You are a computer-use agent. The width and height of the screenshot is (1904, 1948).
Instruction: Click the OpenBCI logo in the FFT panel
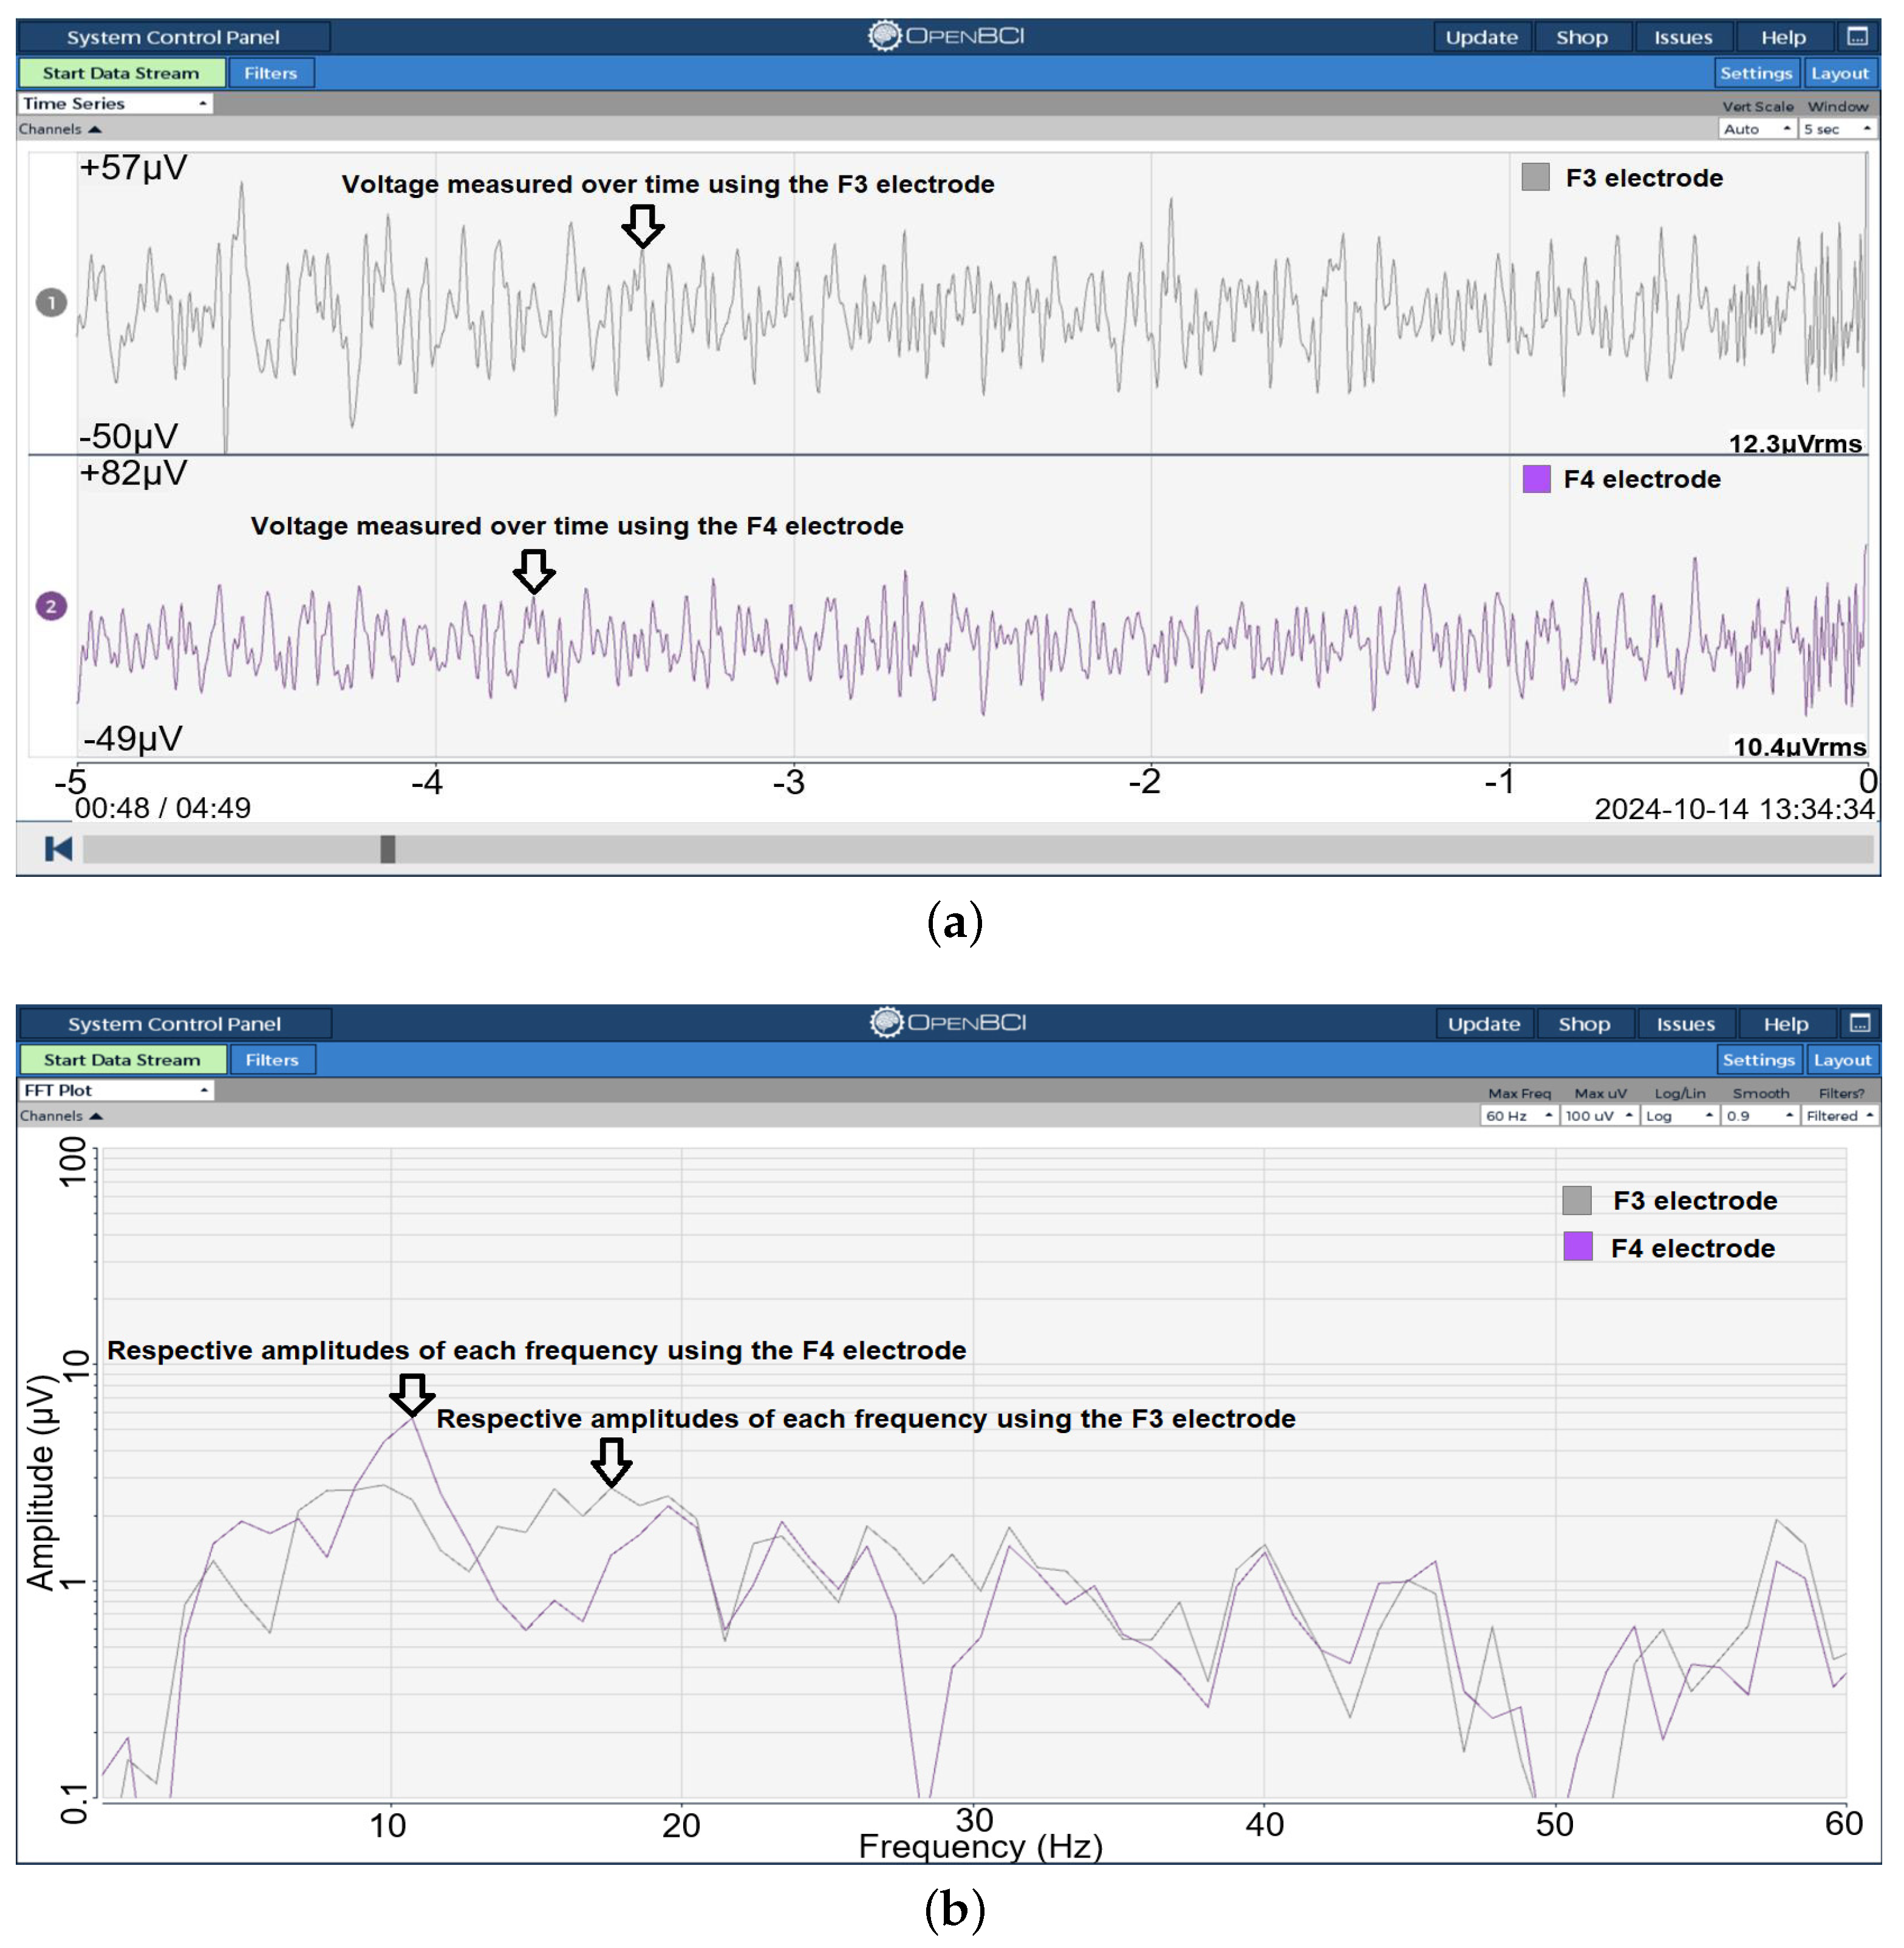(x=886, y=1022)
